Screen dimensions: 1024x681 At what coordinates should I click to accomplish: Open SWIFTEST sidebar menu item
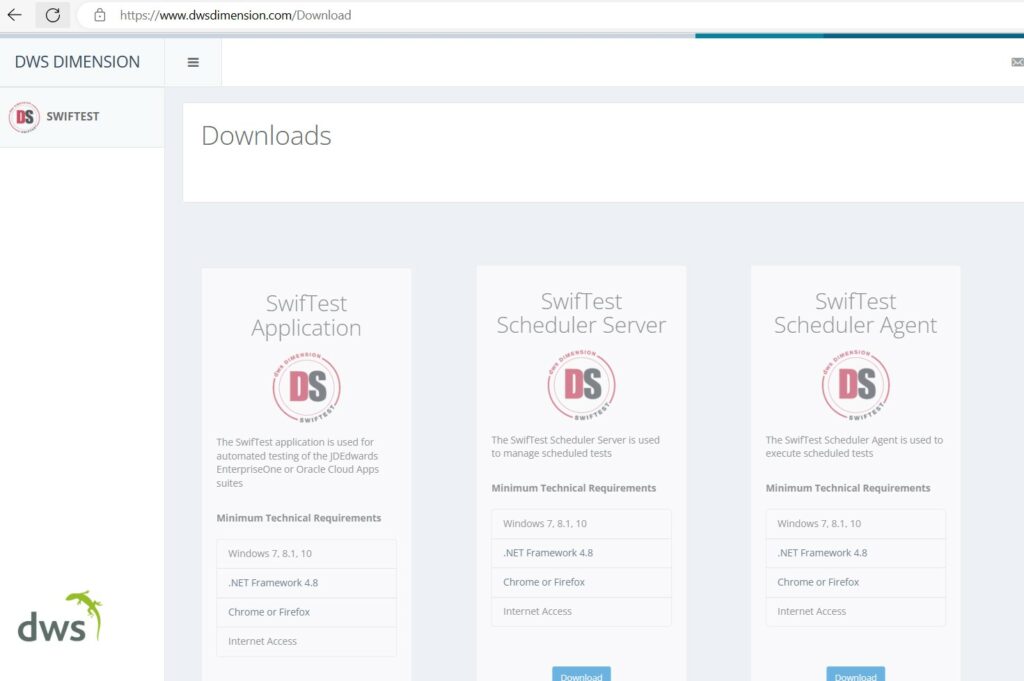click(x=82, y=117)
